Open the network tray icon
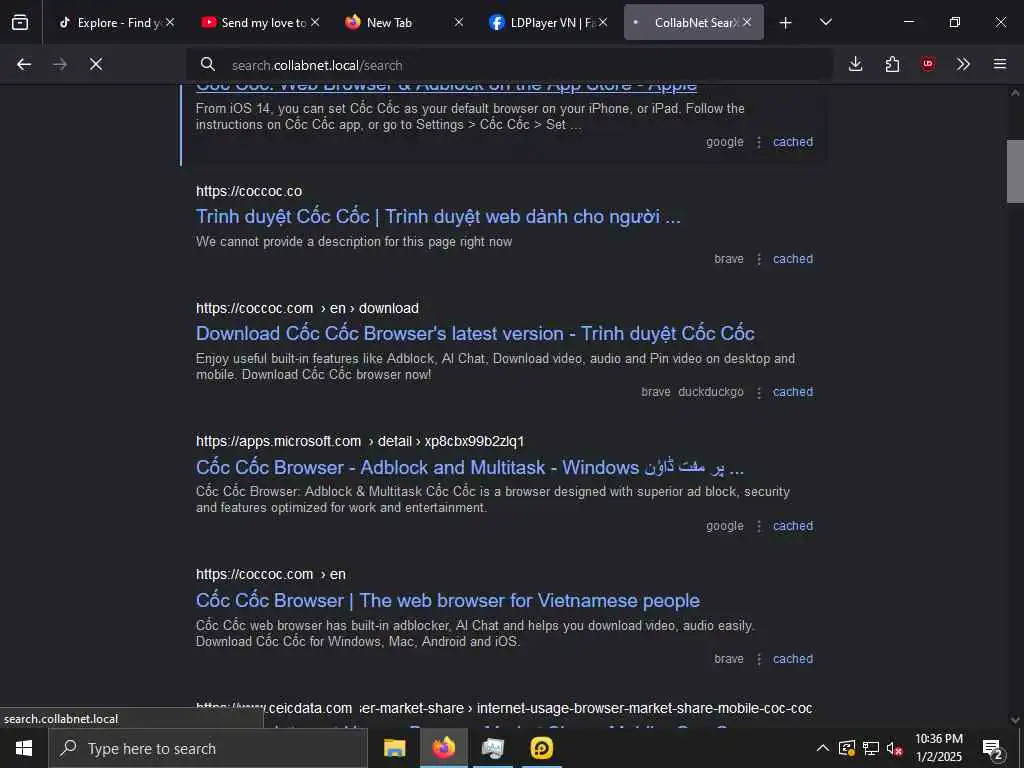This screenshot has height=768, width=1024. (x=871, y=748)
